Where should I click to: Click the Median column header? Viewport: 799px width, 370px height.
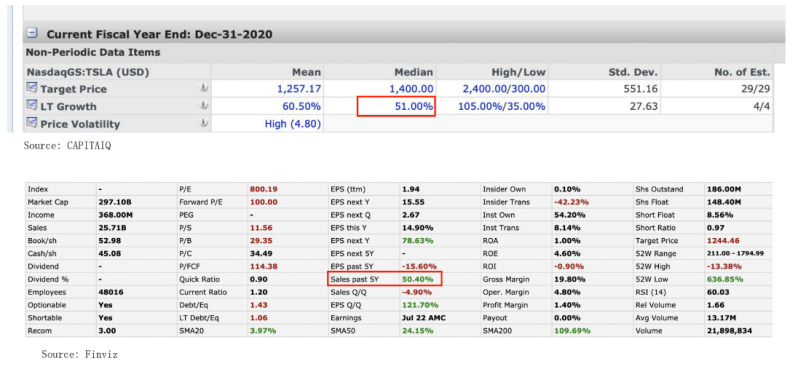point(413,72)
